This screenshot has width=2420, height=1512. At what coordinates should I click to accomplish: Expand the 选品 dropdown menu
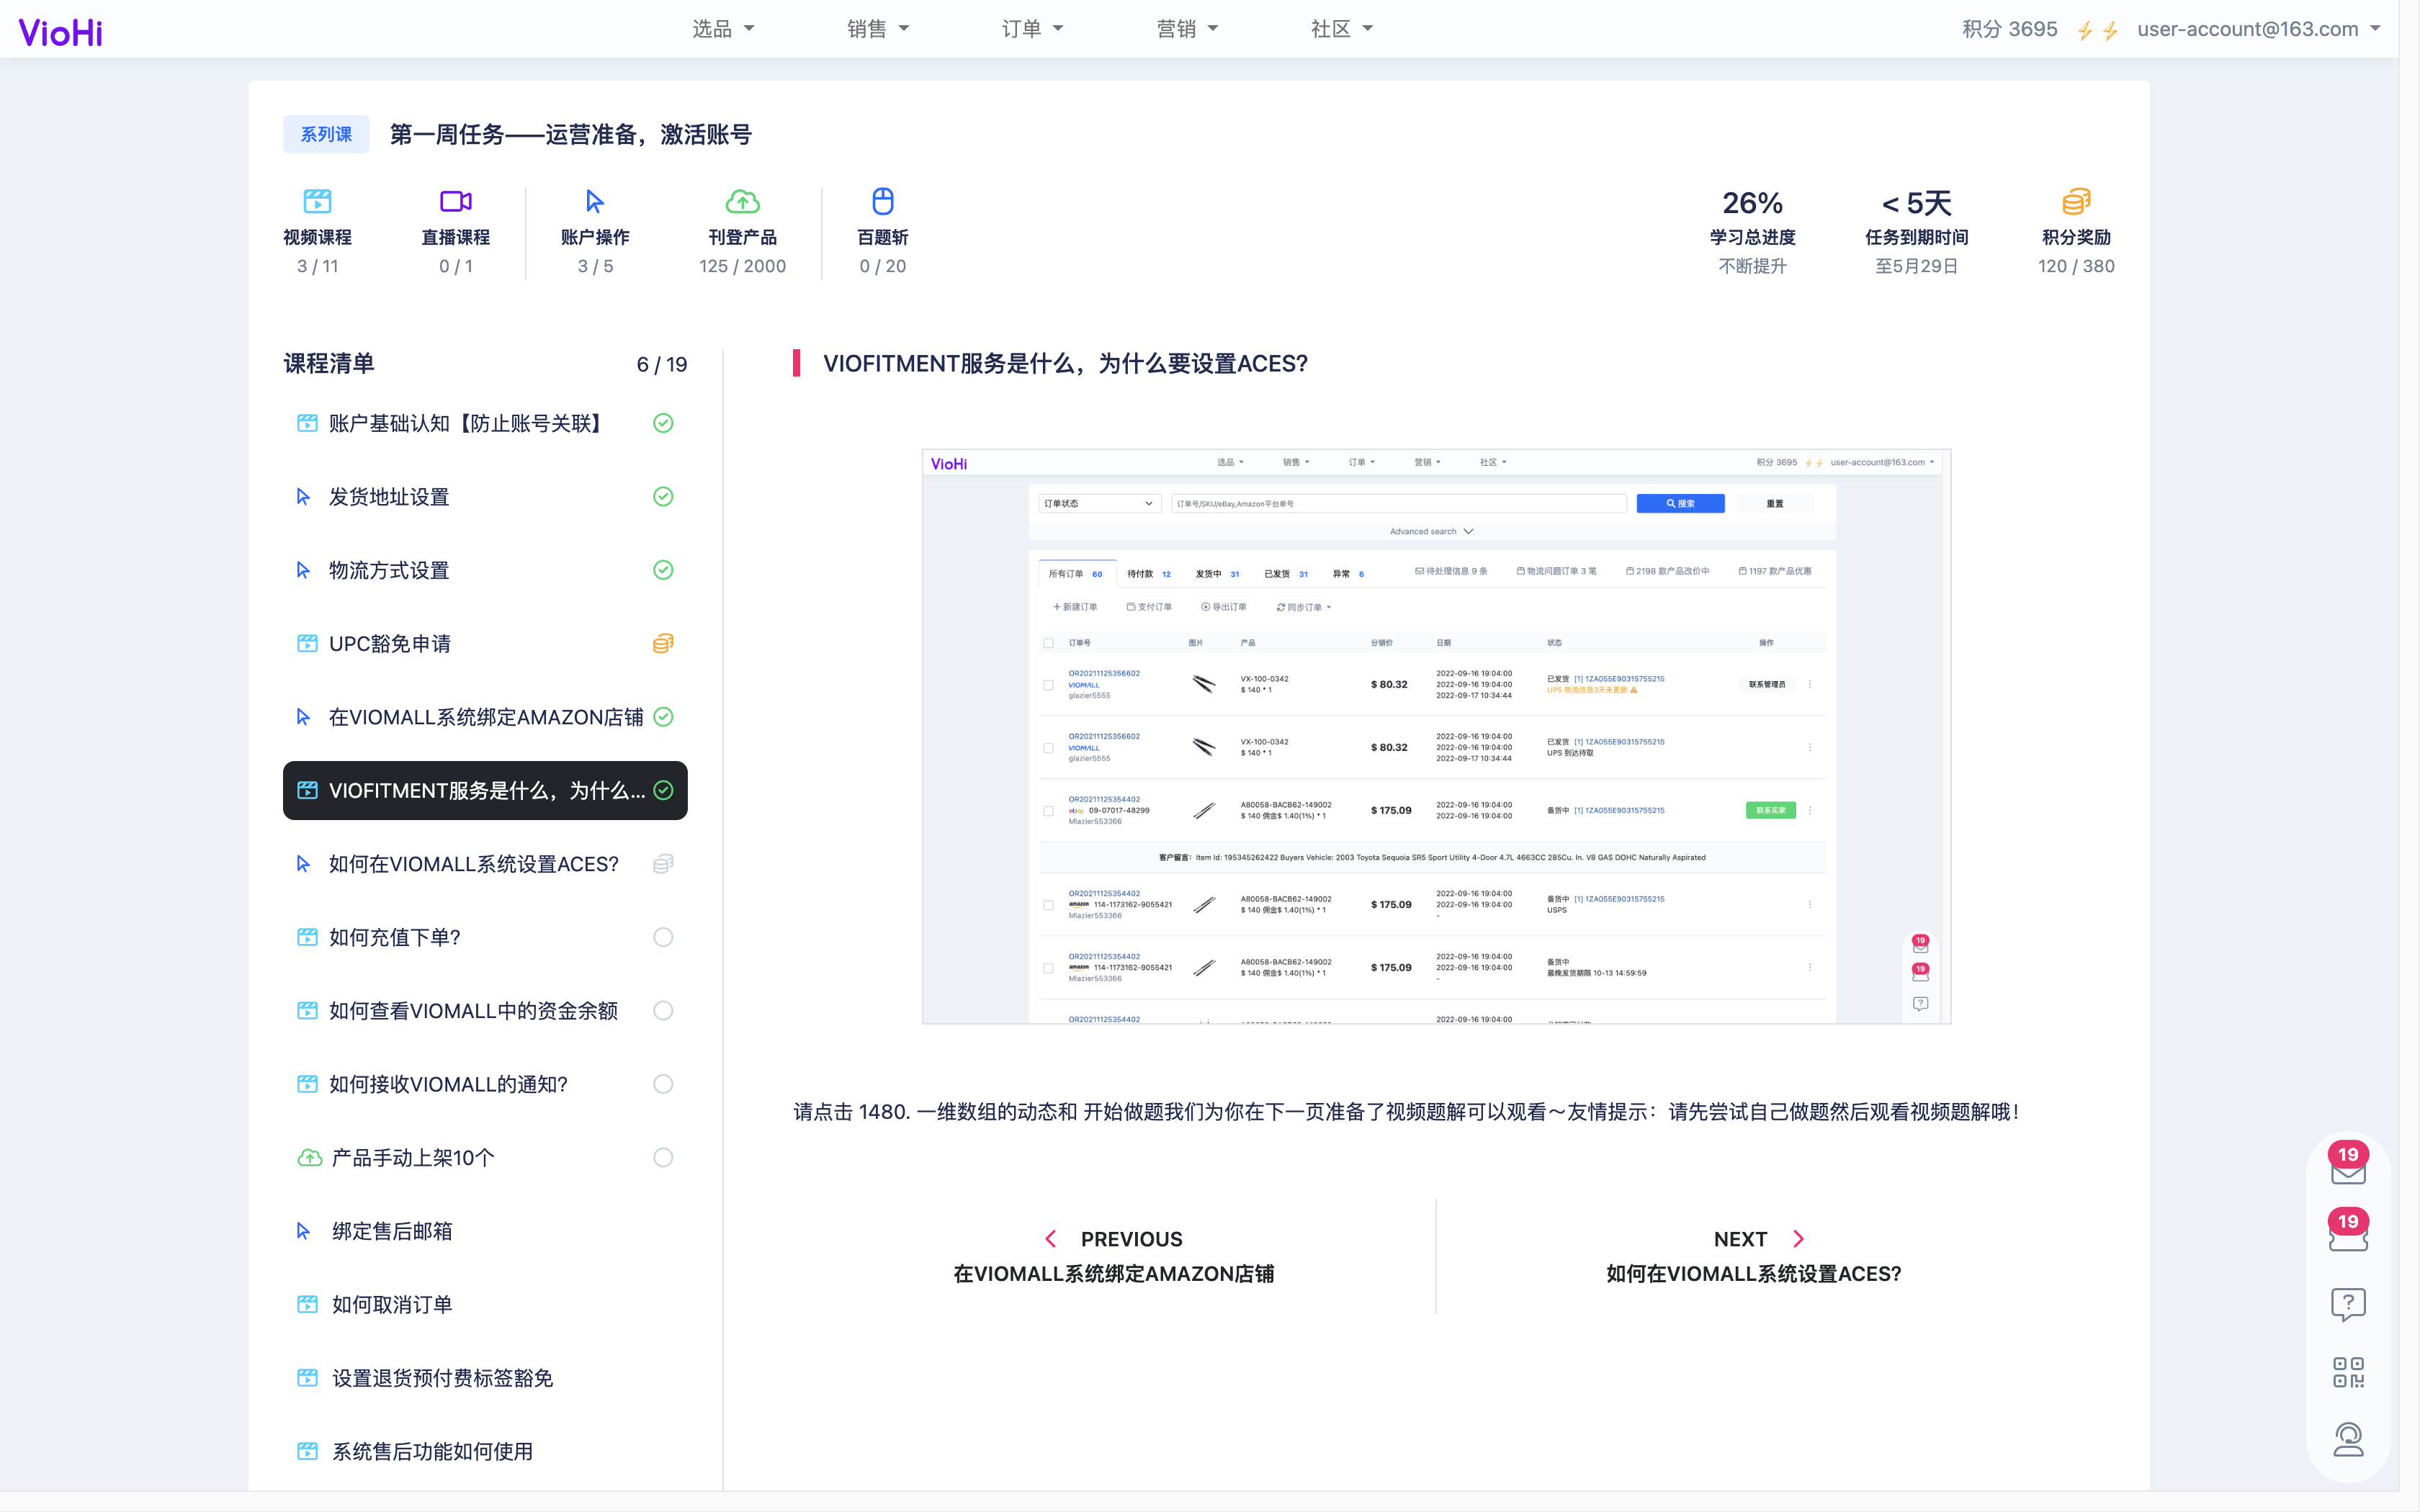[723, 29]
